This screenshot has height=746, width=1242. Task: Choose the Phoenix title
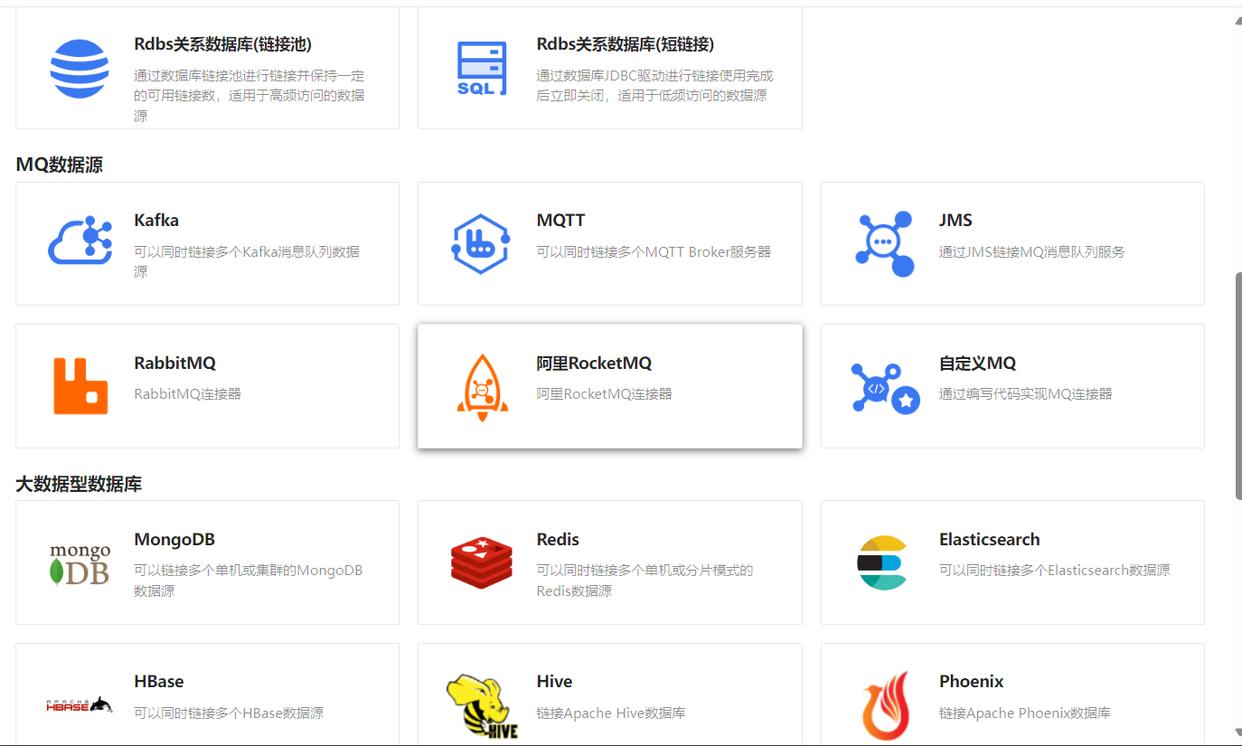[x=971, y=681]
